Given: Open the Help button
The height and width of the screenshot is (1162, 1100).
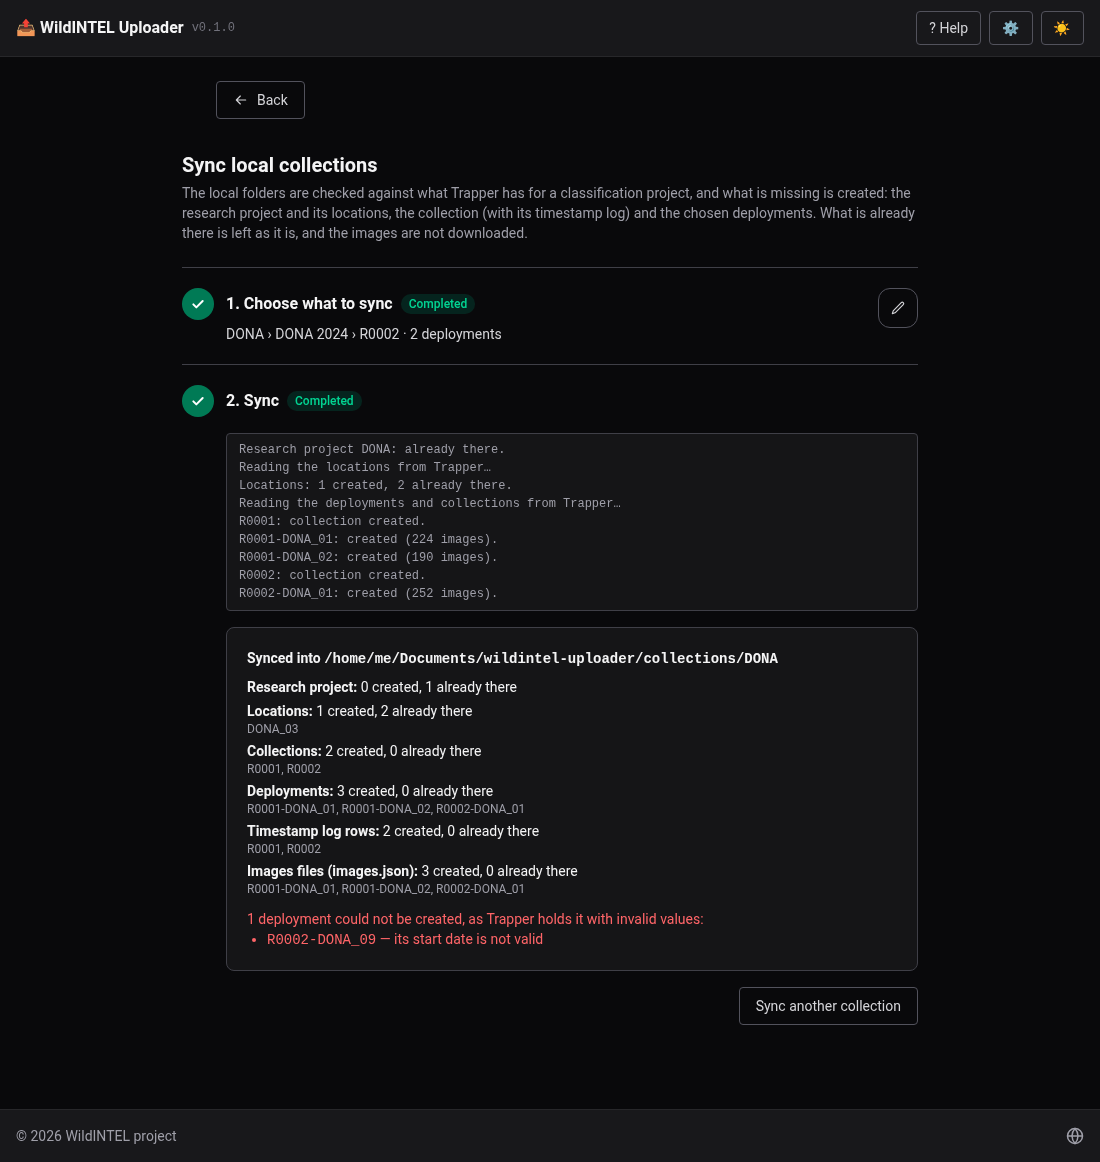Looking at the screenshot, I should tap(948, 28).
